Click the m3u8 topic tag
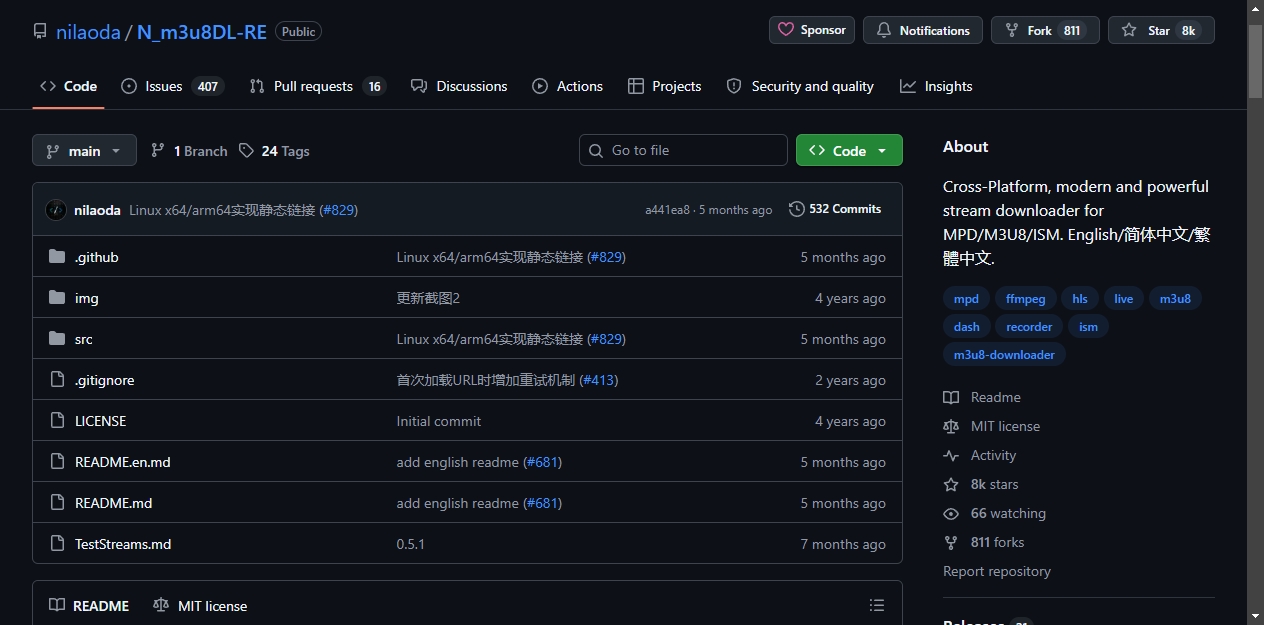The width and height of the screenshot is (1264, 625). [x=1175, y=299]
